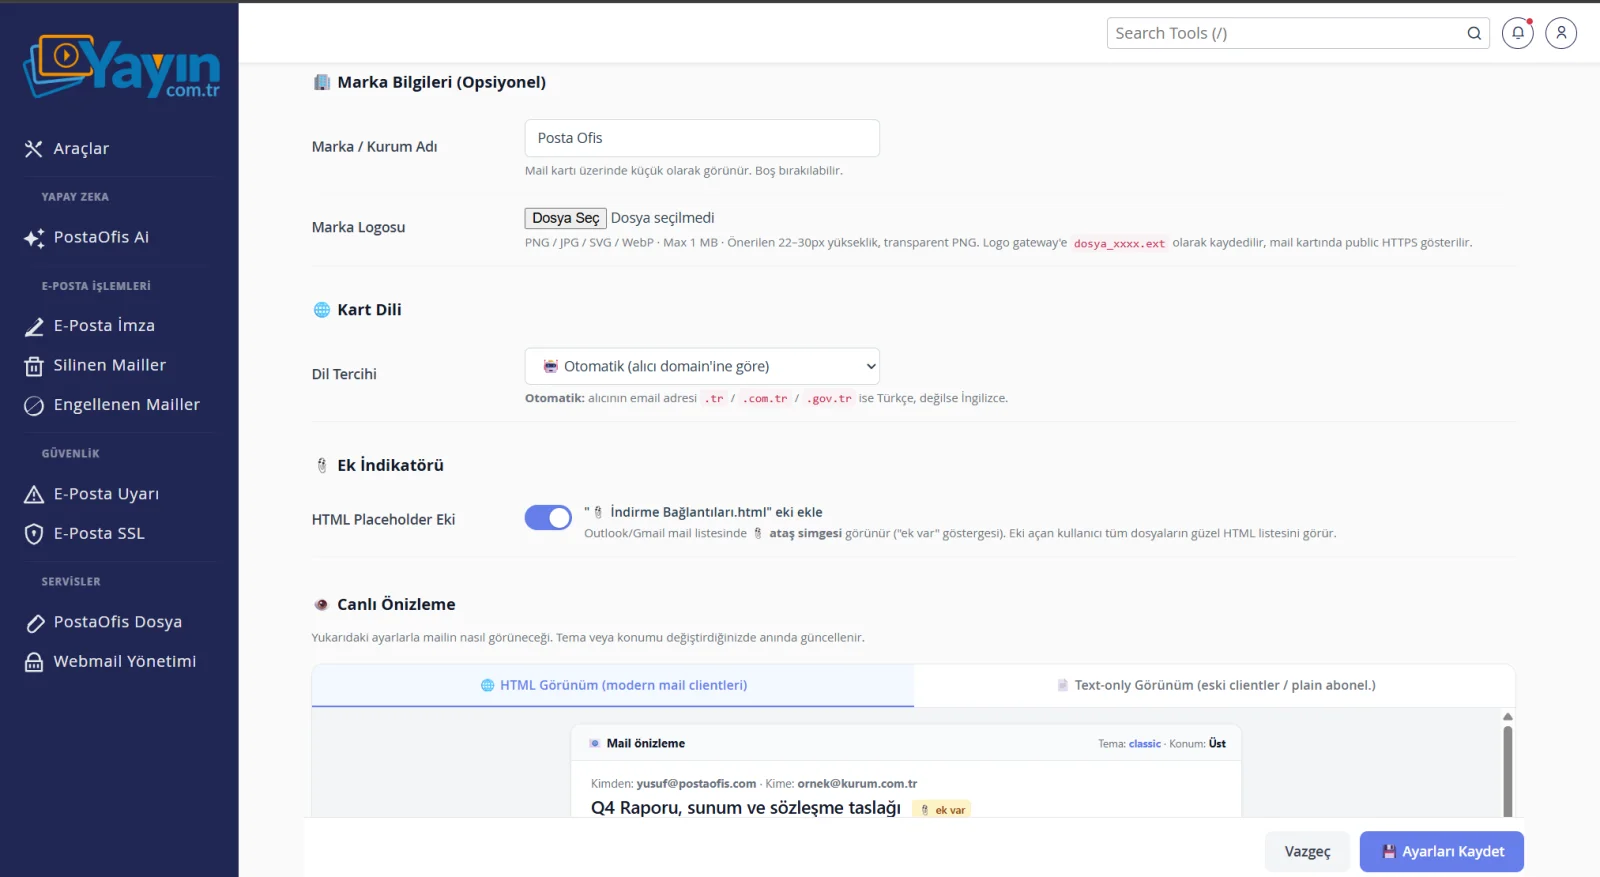Click the search magnifier icon
The height and width of the screenshot is (877, 1600).
click(1474, 33)
